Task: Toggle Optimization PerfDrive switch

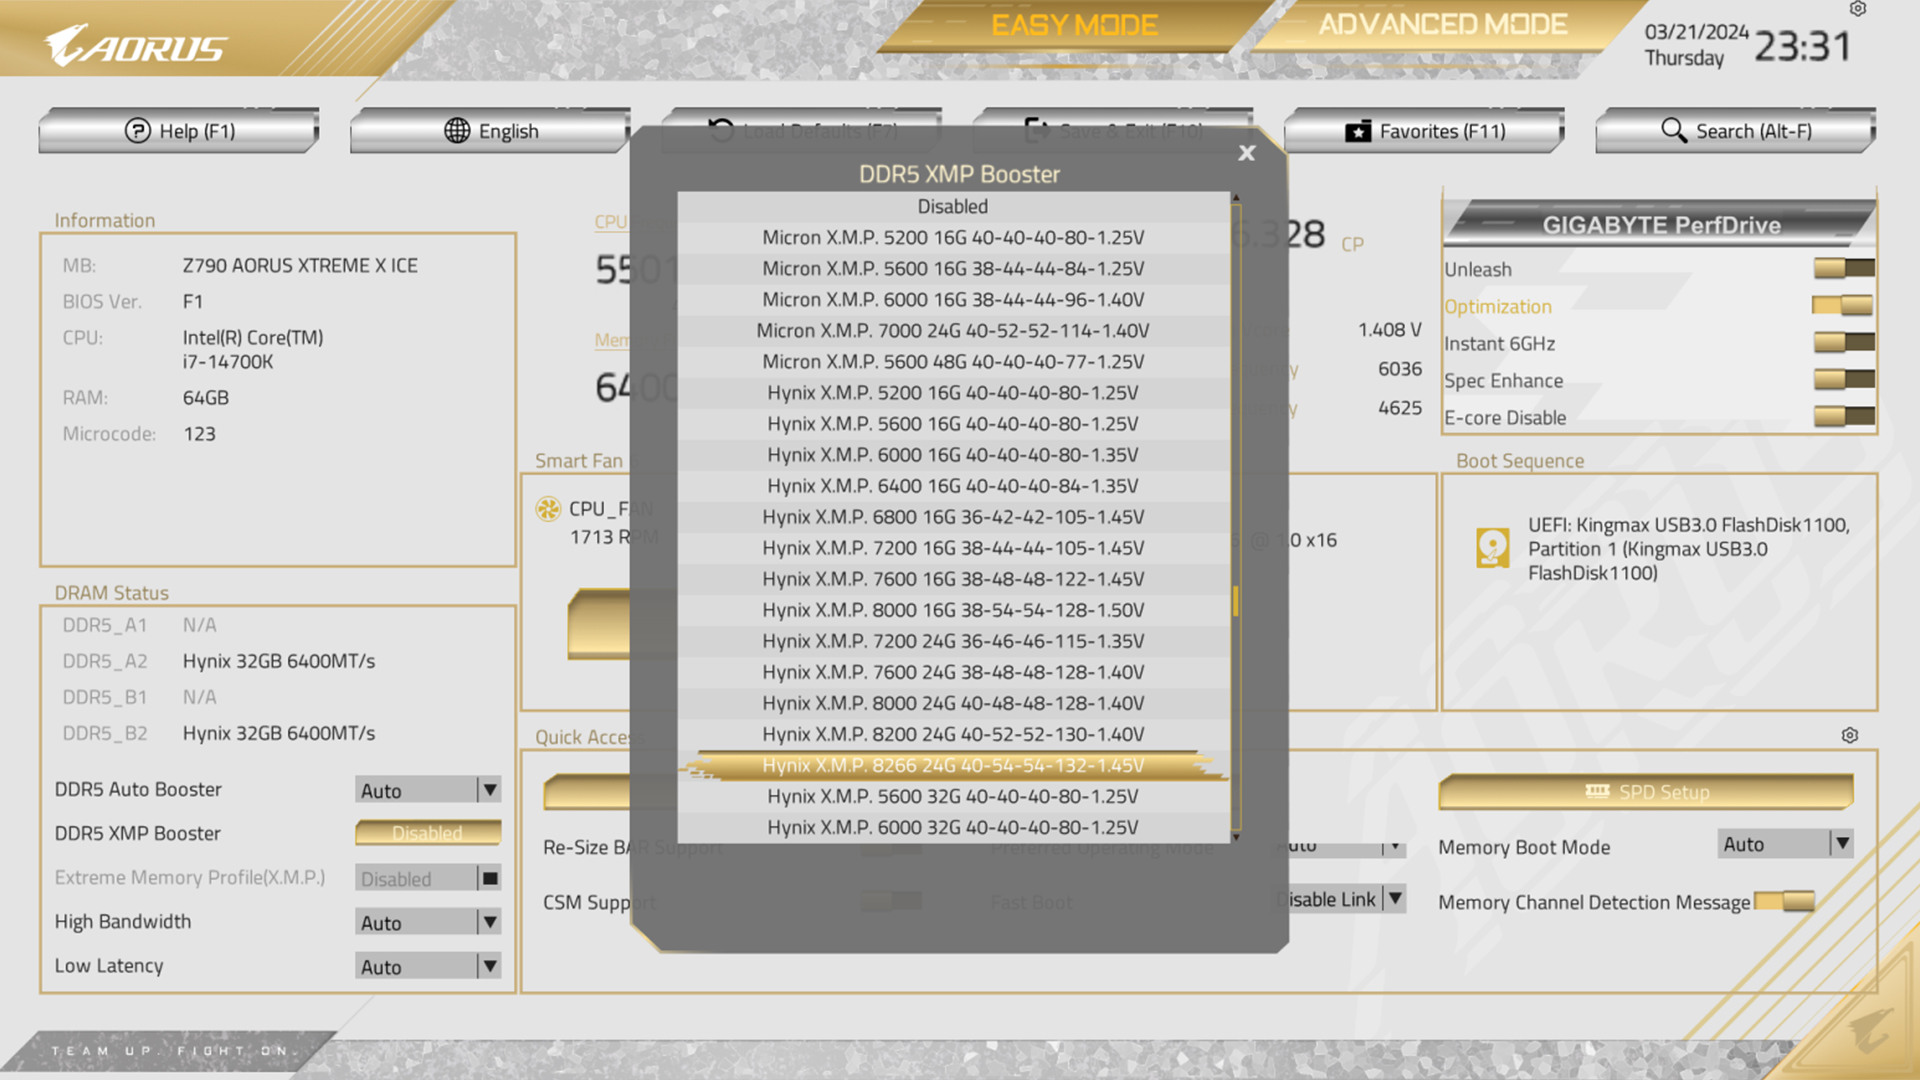Action: pyautogui.click(x=1844, y=305)
